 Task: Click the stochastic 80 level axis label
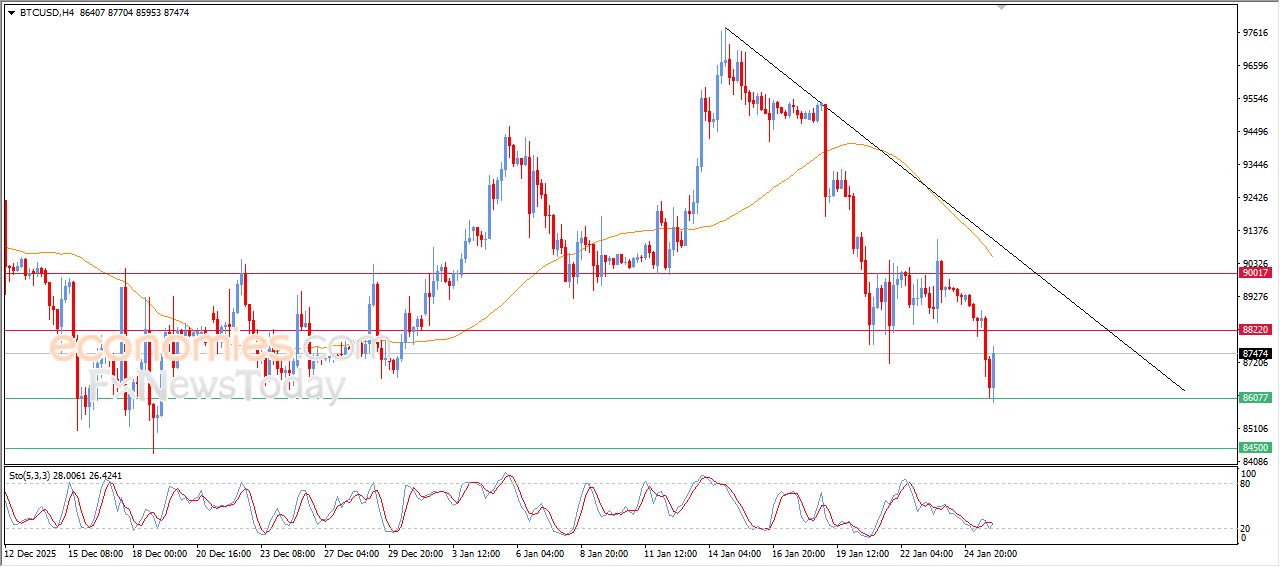click(1244, 484)
